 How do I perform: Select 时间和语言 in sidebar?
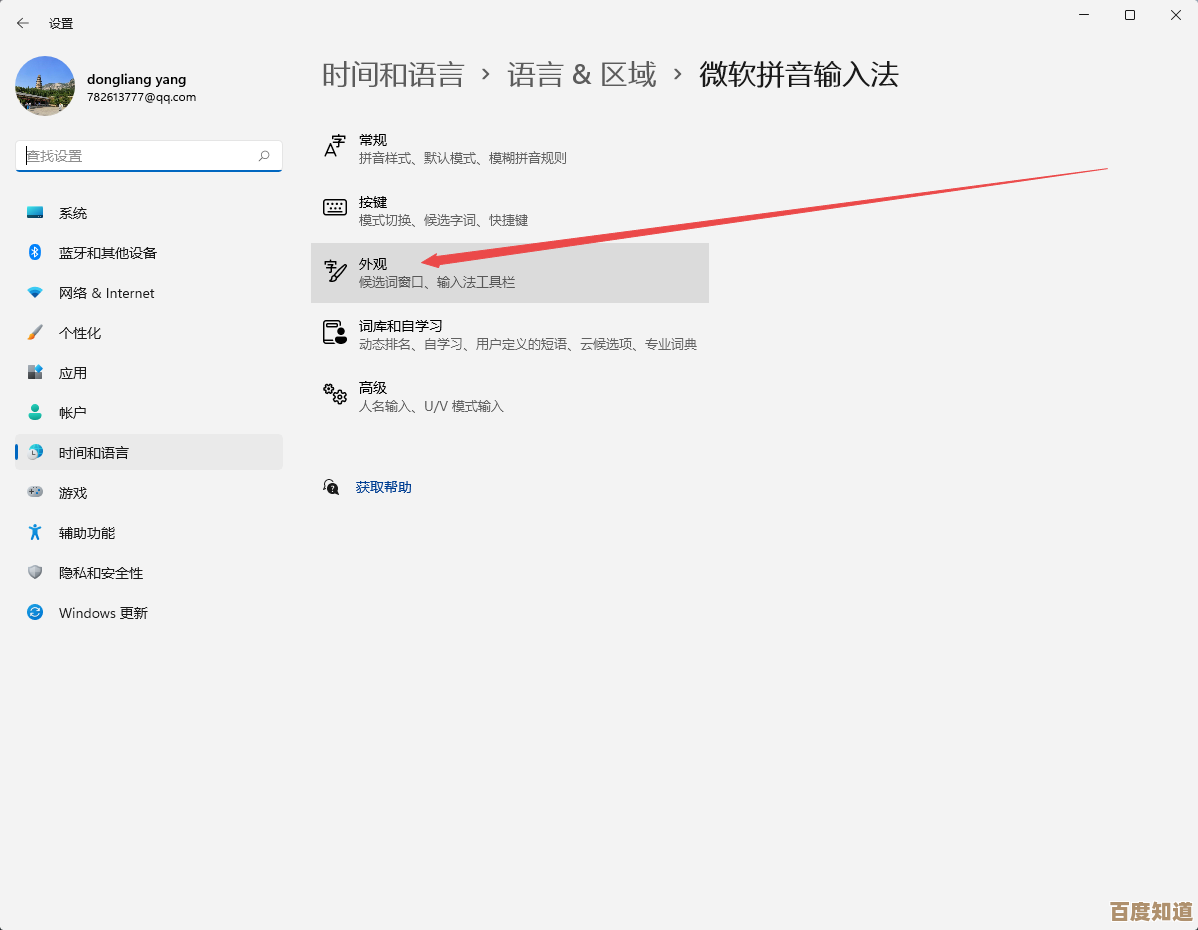click(x=93, y=453)
